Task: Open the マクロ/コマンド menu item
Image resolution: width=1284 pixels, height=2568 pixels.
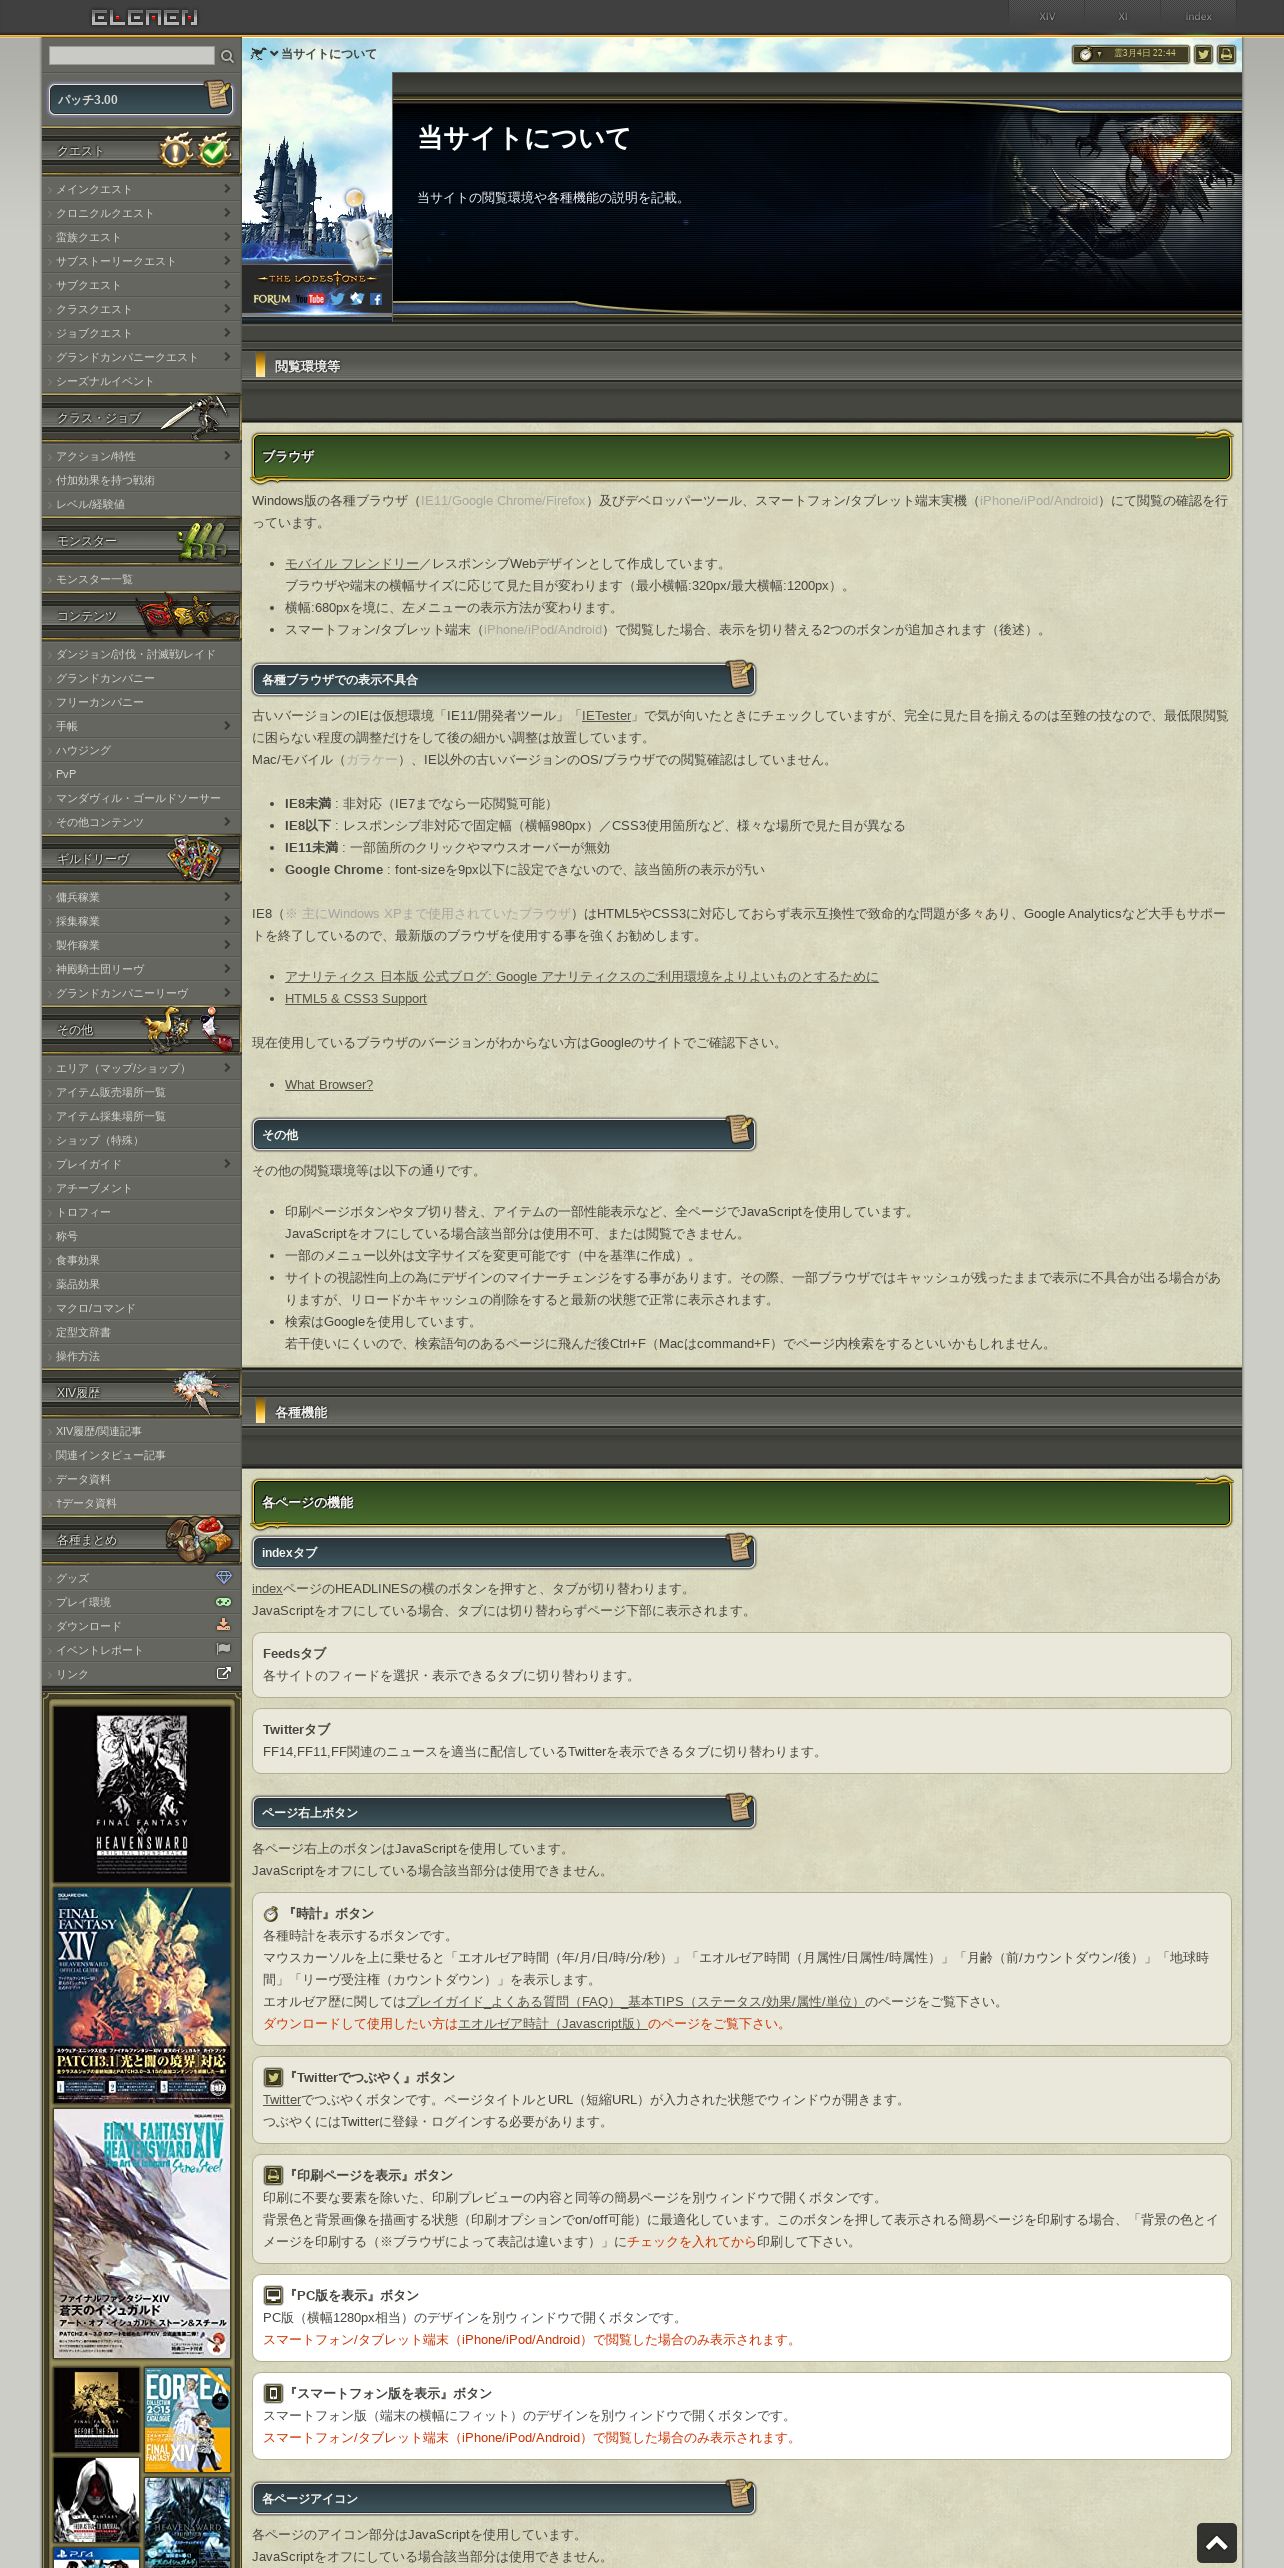Action: (x=141, y=1308)
